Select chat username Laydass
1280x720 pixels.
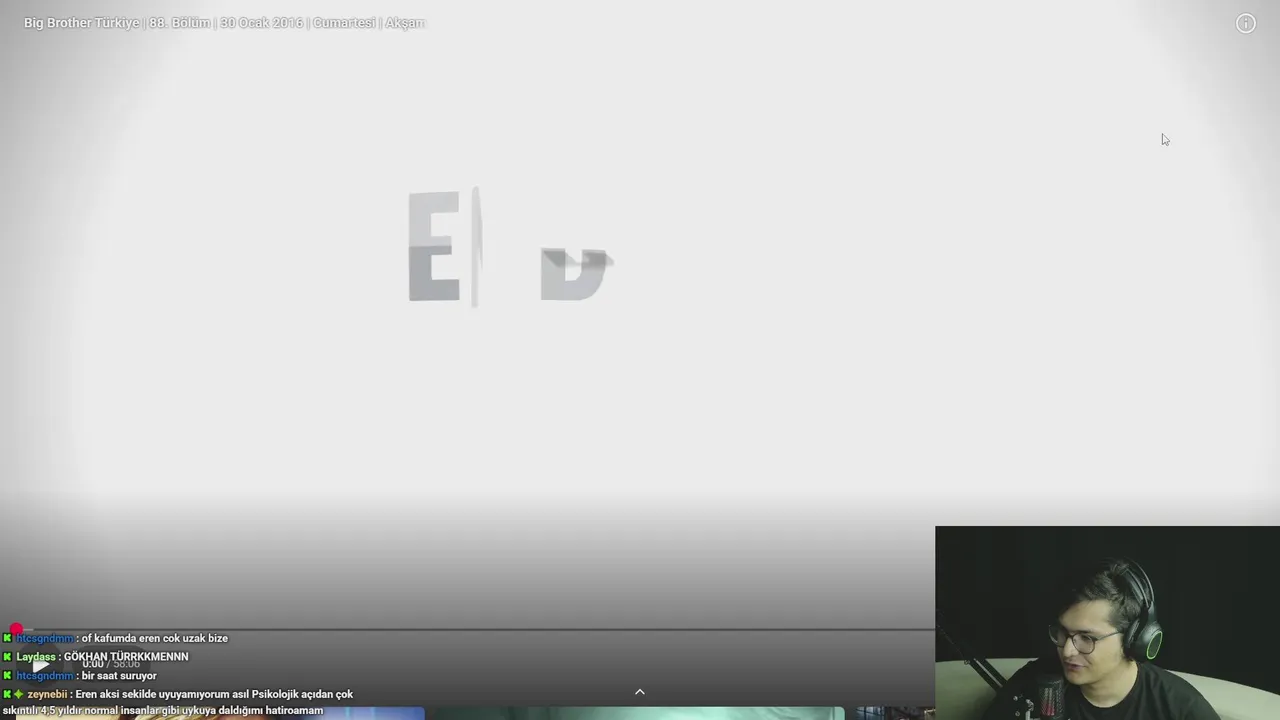[x=36, y=657]
